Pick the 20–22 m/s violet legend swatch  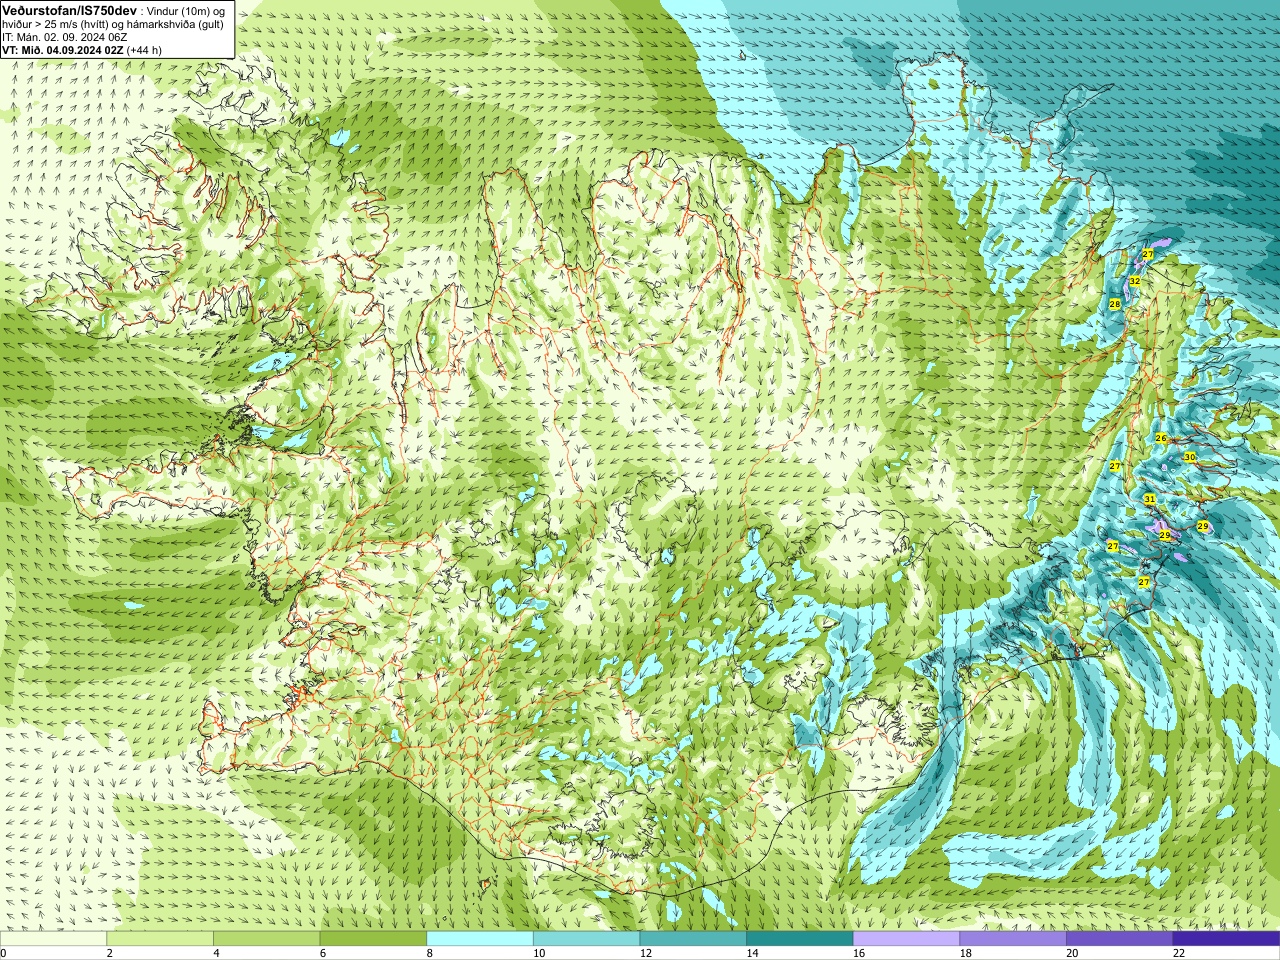(x=1119, y=939)
